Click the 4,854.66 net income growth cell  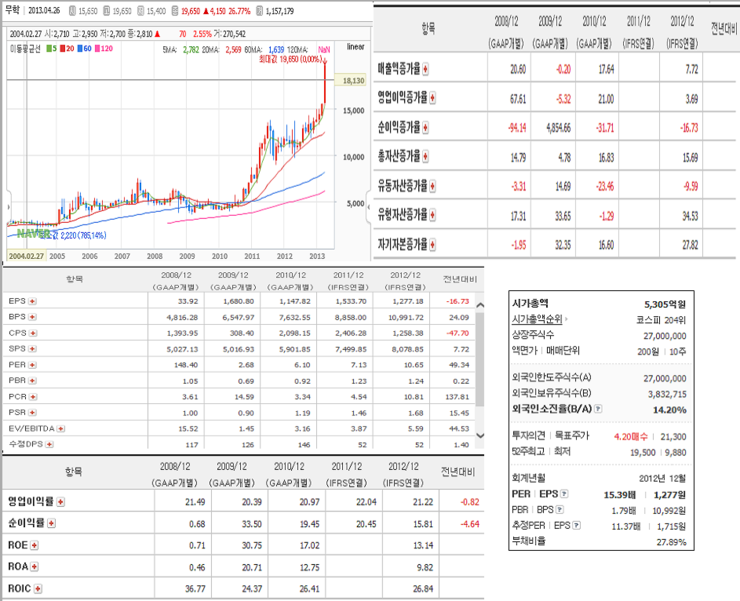[x=558, y=128]
